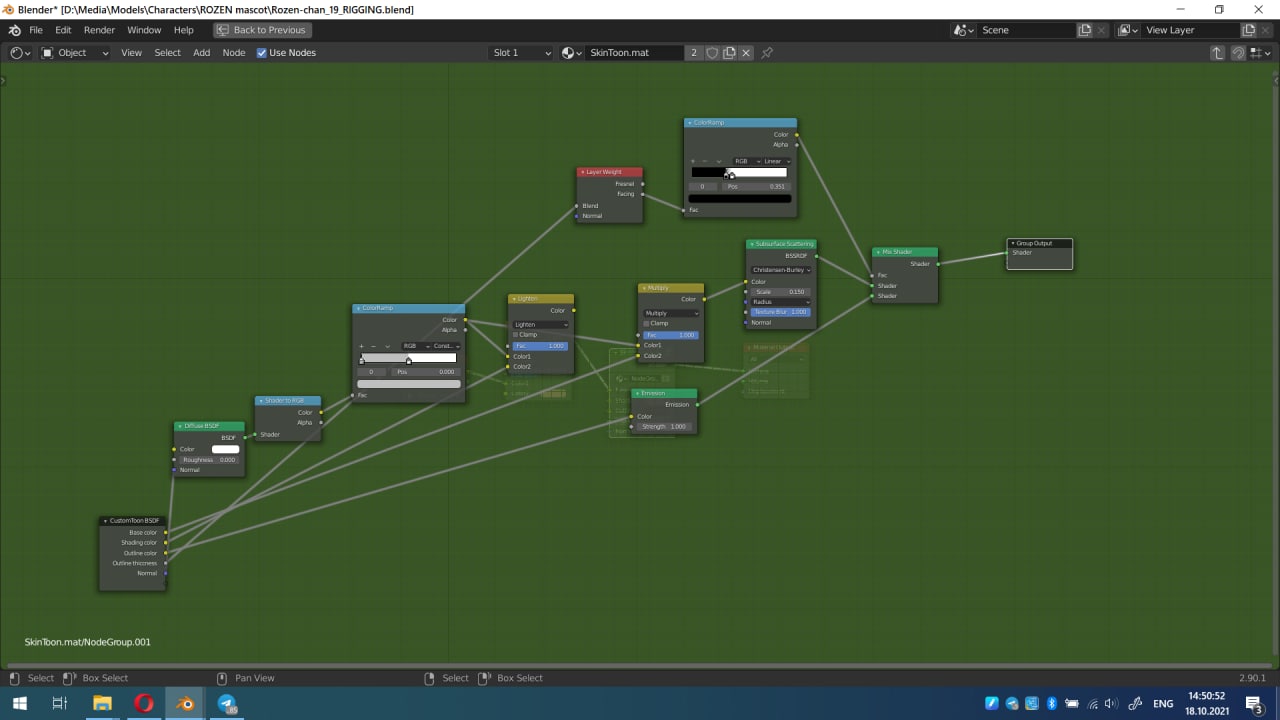Collapse the Diffuse BSDF node
The image size is (1280, 720).
pyautogui.click(x=180, y=426)
